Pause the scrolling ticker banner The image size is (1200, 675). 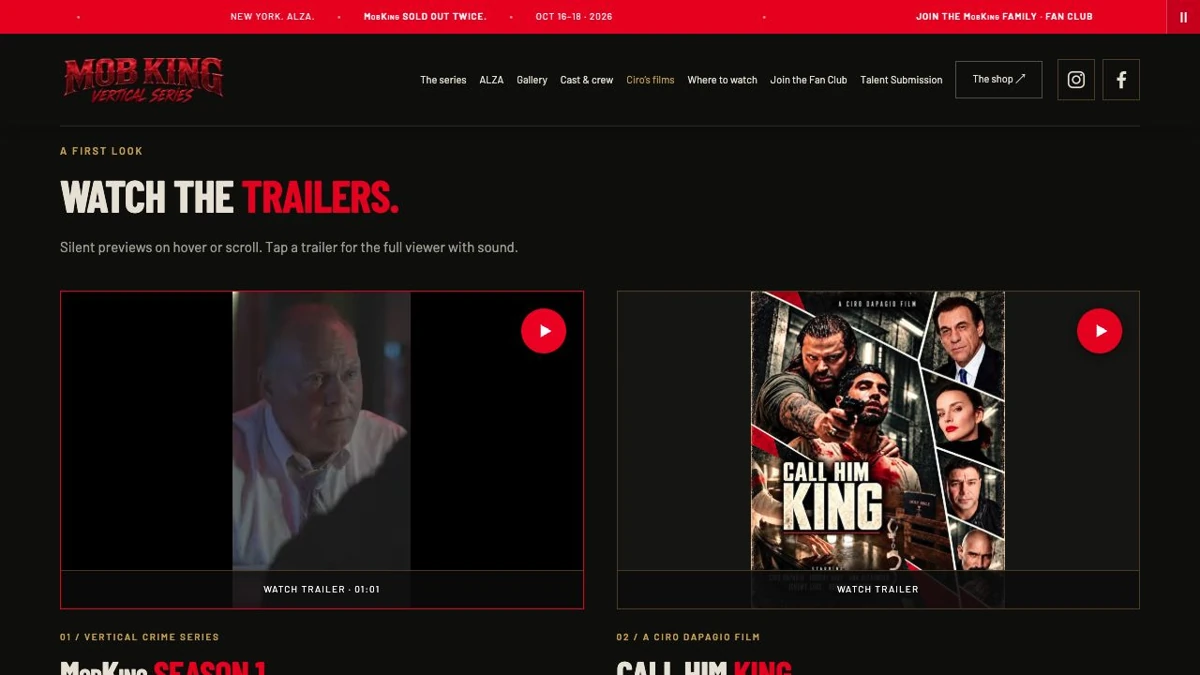[1183, 17]
